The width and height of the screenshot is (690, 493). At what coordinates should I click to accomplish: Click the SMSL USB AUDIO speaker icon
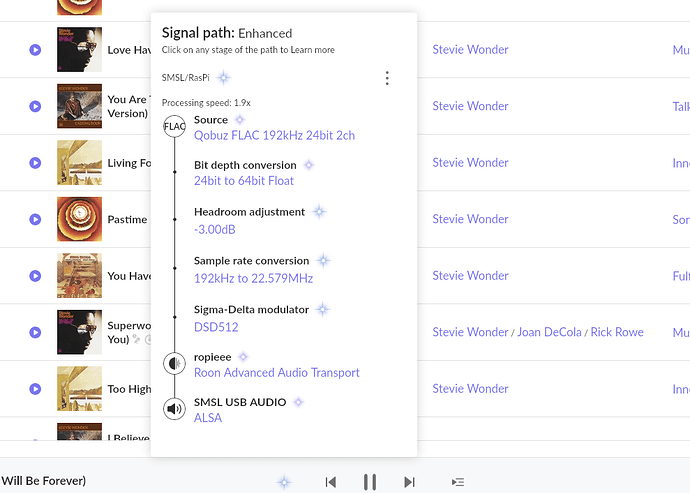tap(174, 409)
